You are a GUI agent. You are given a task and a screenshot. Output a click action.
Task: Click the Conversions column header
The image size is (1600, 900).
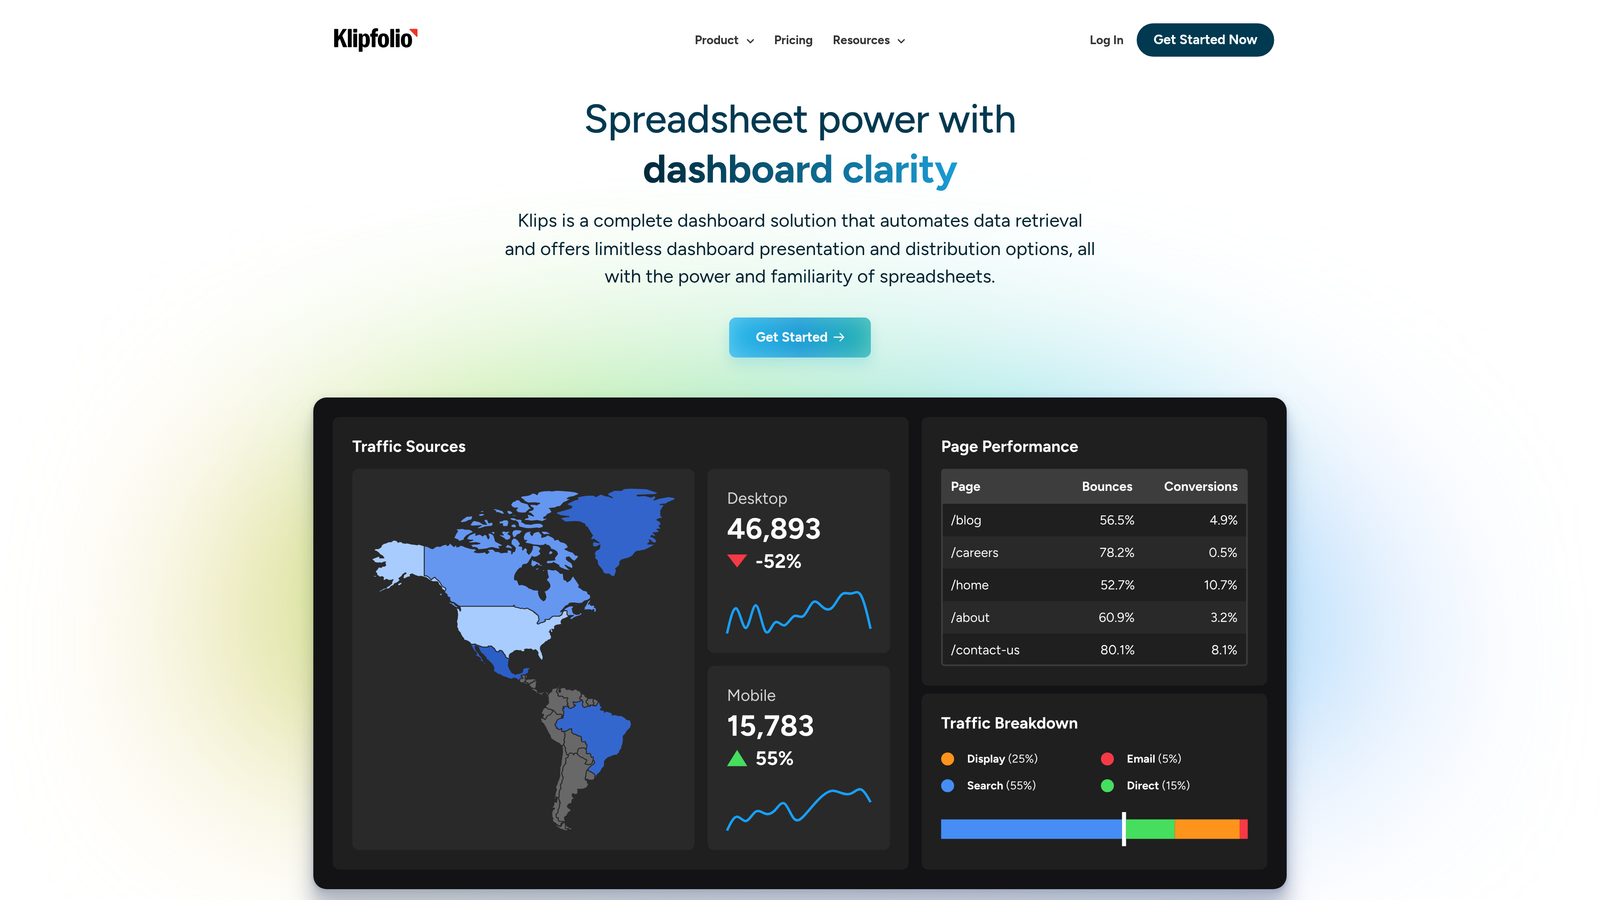pyautogui.click(x=1200, y=487)
